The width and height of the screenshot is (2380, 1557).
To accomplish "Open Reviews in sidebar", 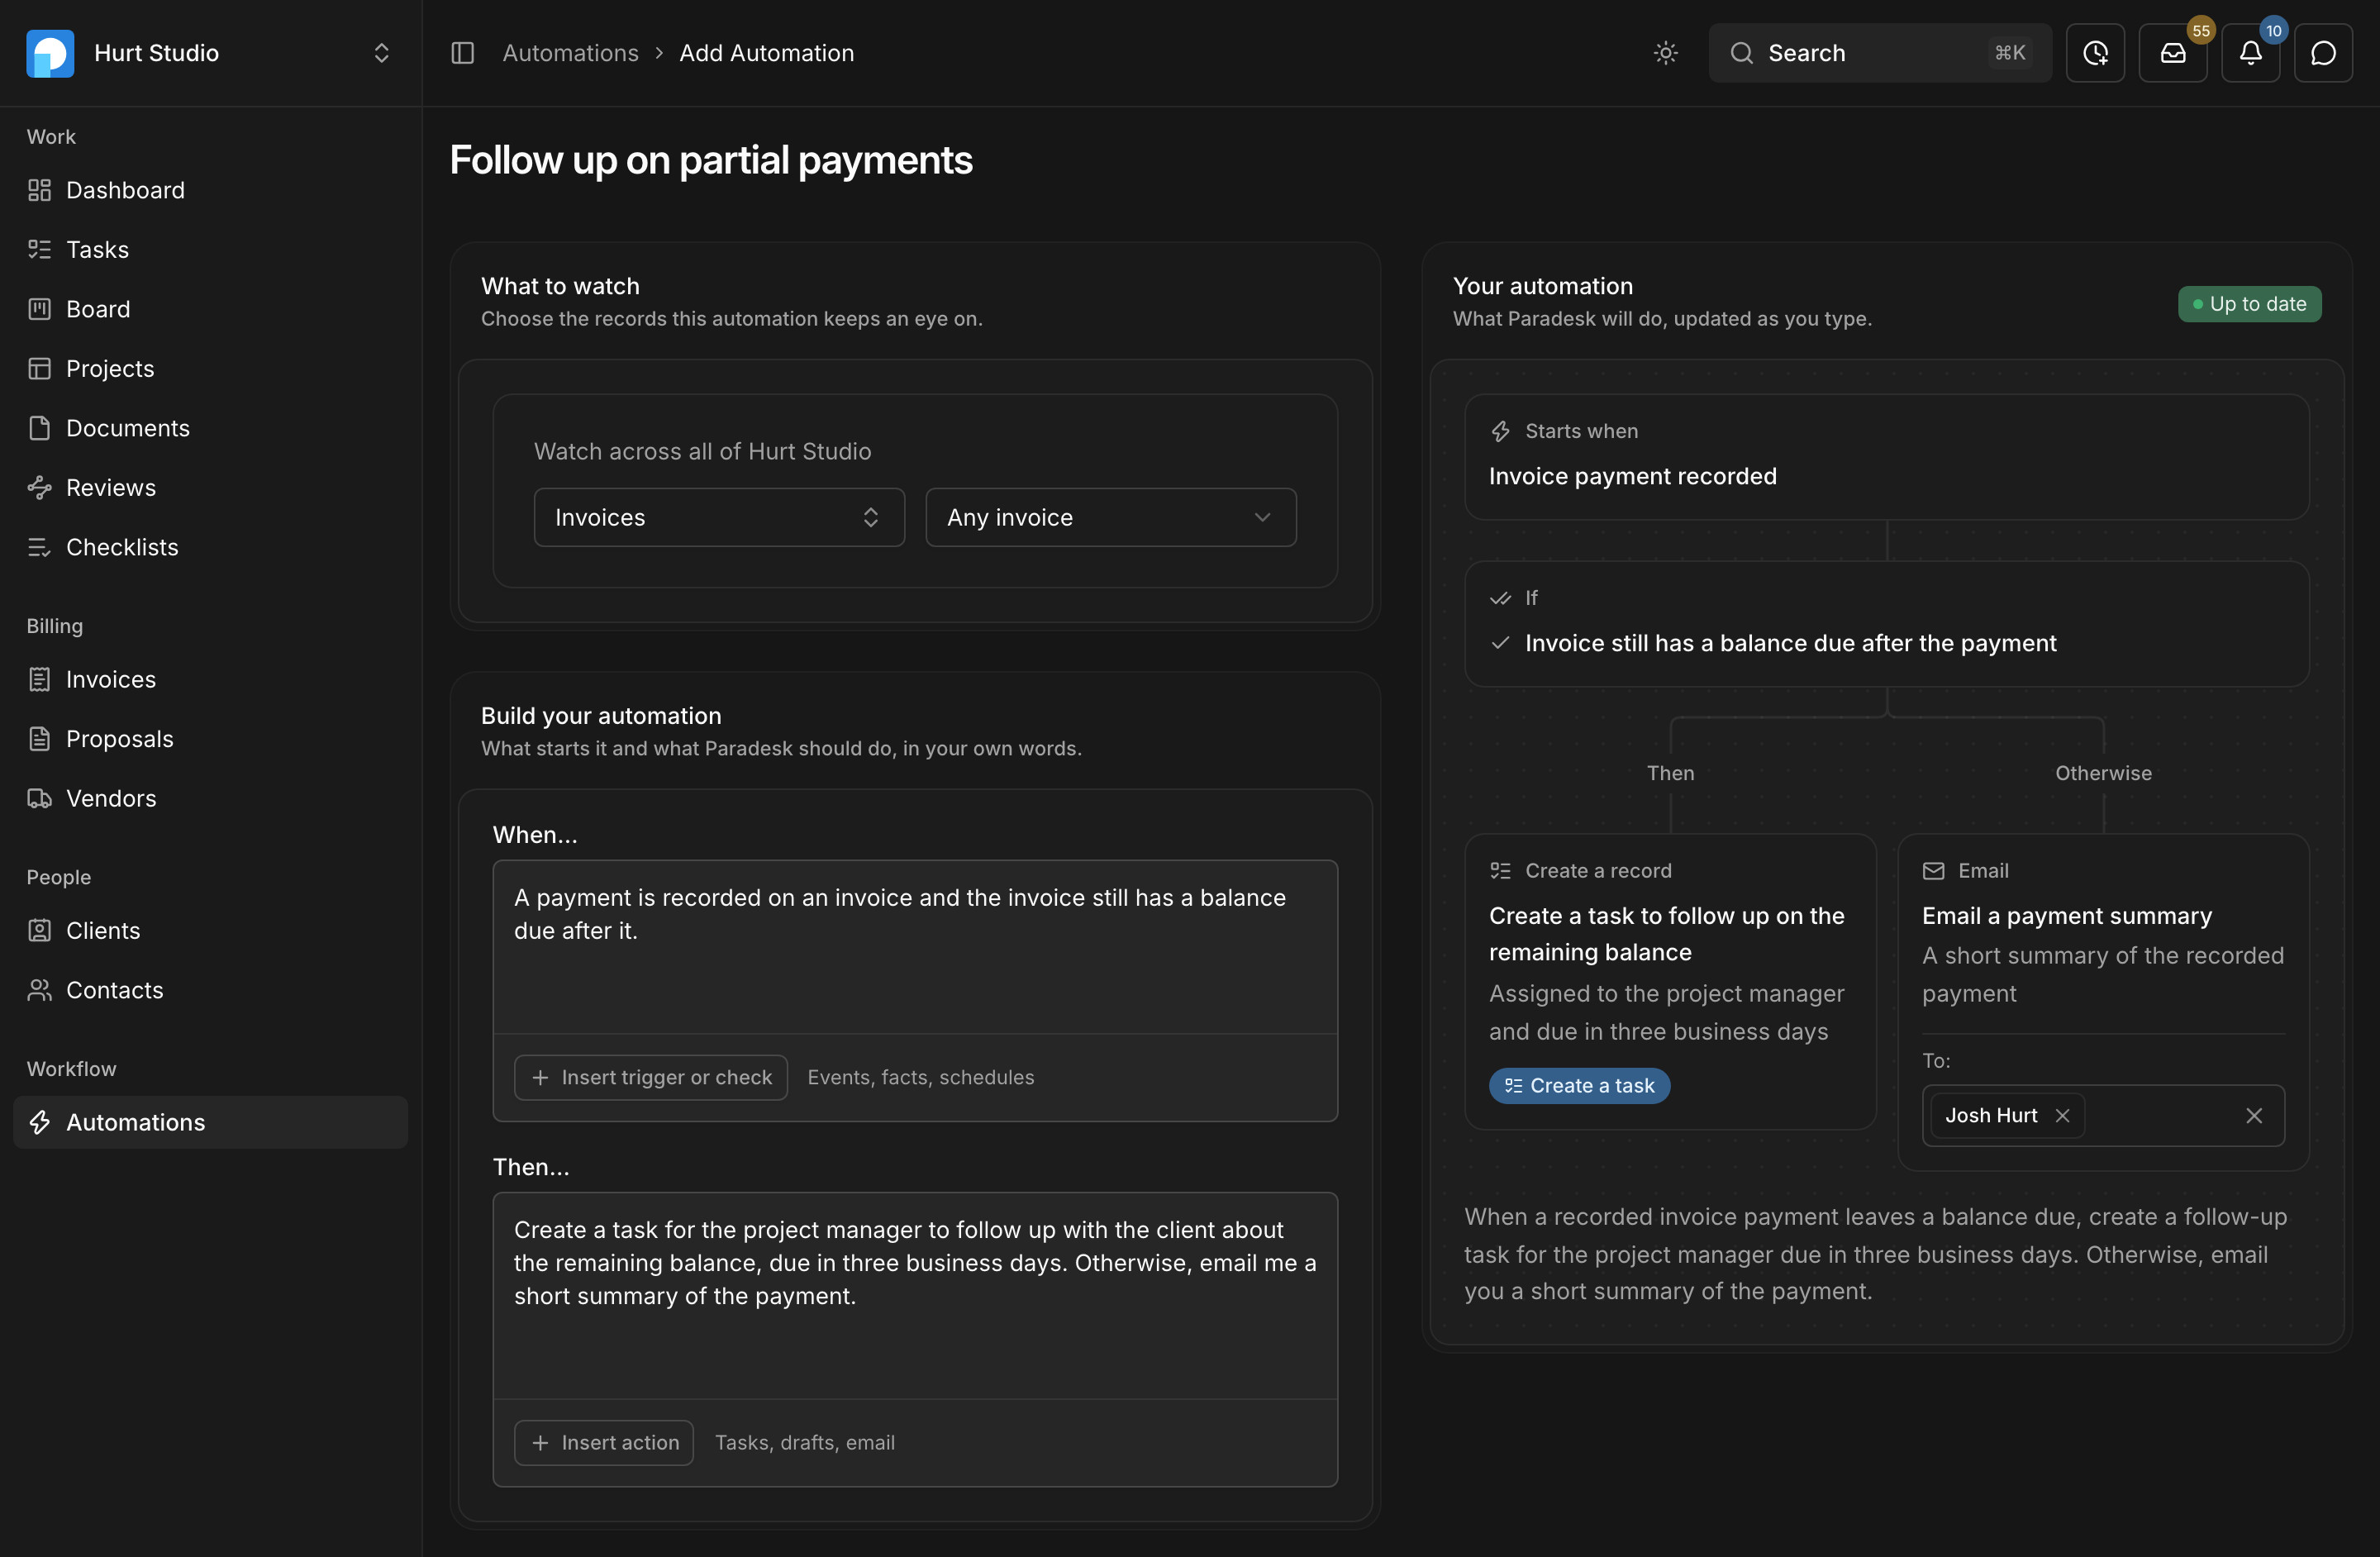I will click(x=210, y=487).
